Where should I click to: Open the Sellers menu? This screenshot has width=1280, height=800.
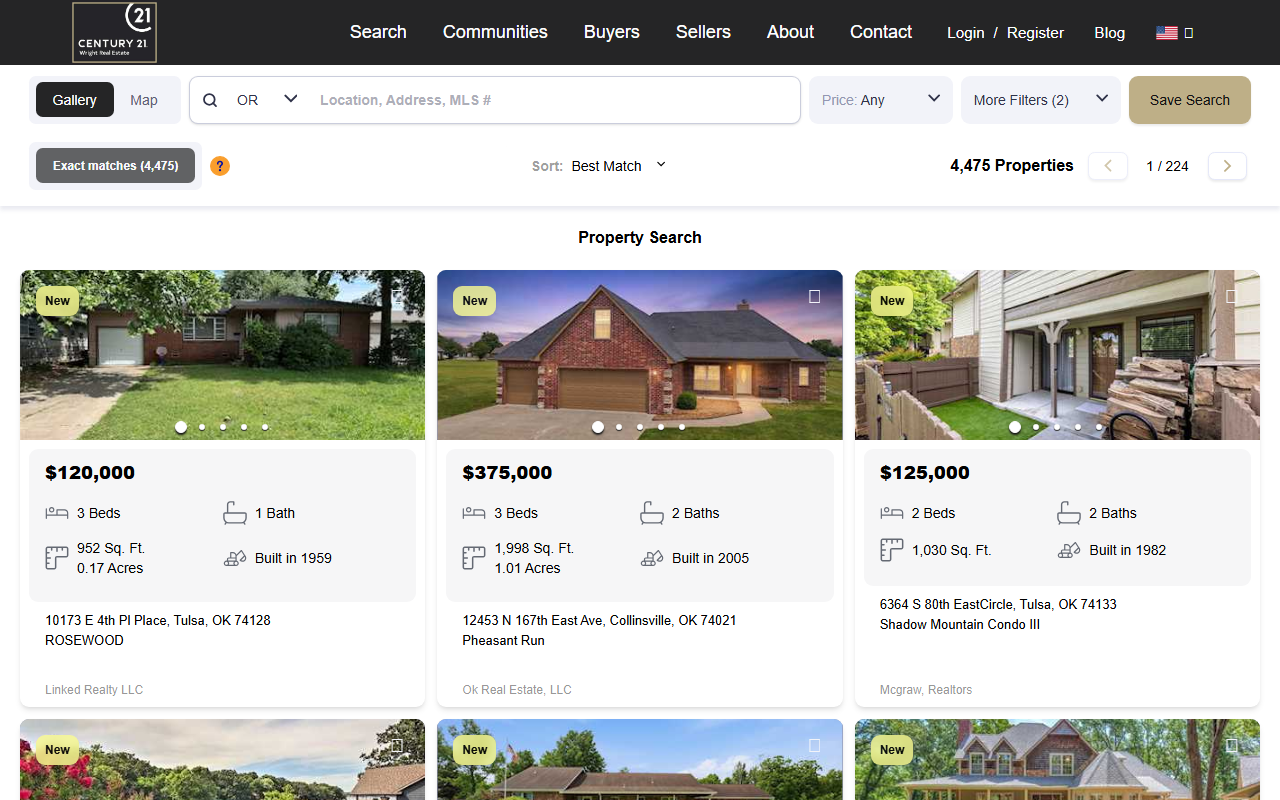click(703, 32)
